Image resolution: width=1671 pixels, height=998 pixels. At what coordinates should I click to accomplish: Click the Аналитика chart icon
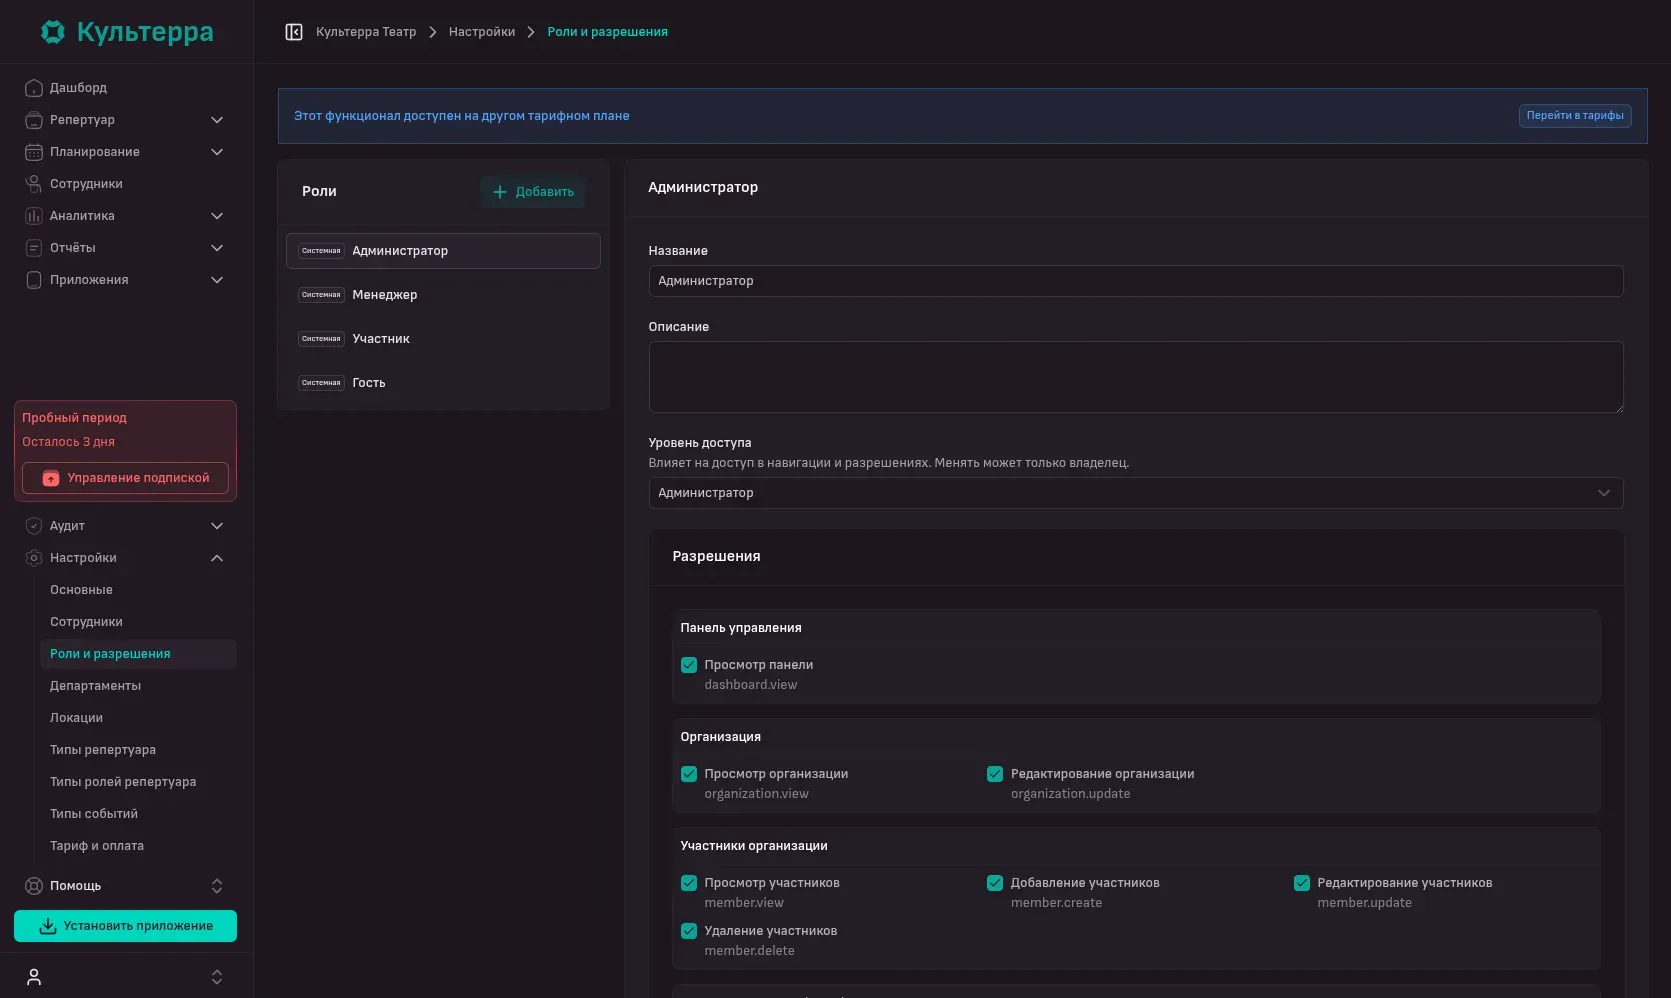tap(34, 216)
